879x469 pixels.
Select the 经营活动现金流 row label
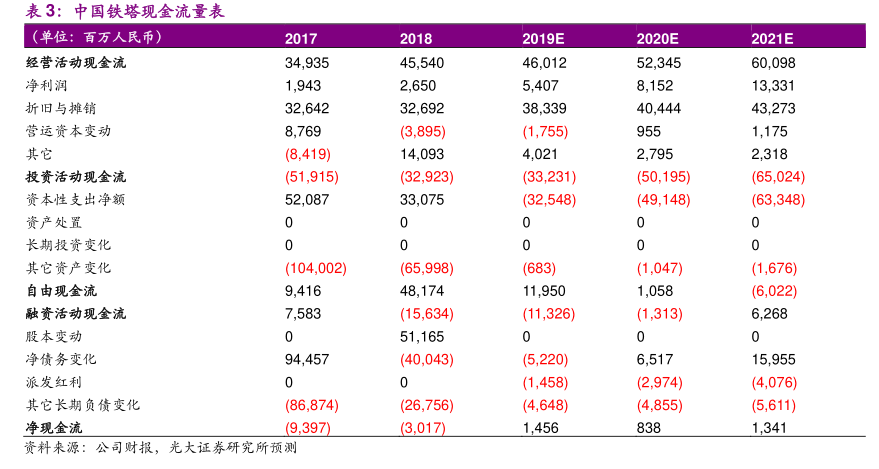pyautogui.click(x=76, y=62)
